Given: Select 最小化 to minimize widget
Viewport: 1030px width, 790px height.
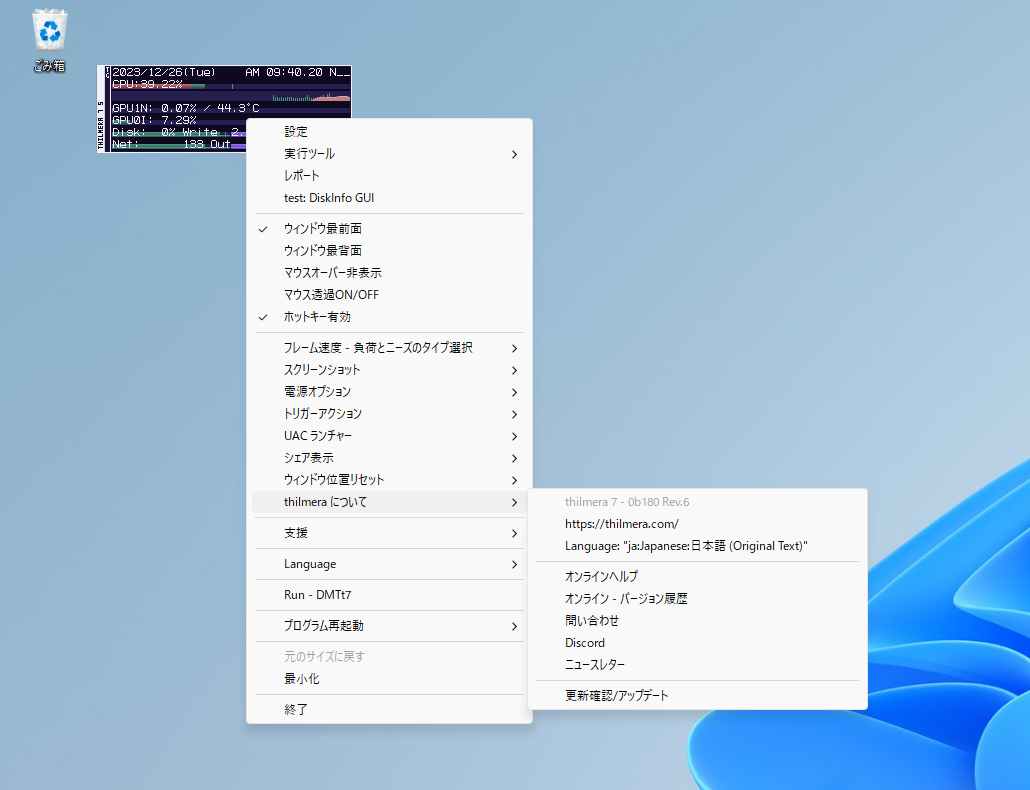Looking at the screenshot, I should tap(389, 678).
